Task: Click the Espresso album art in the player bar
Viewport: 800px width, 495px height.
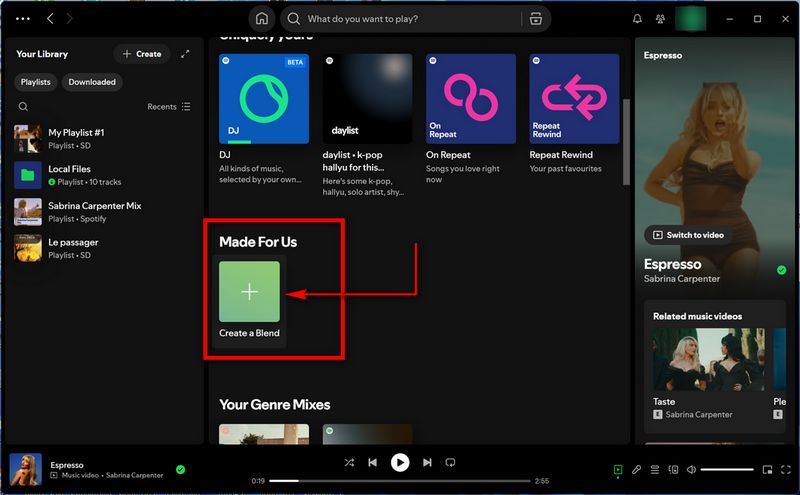Action: tap(26, 469)
